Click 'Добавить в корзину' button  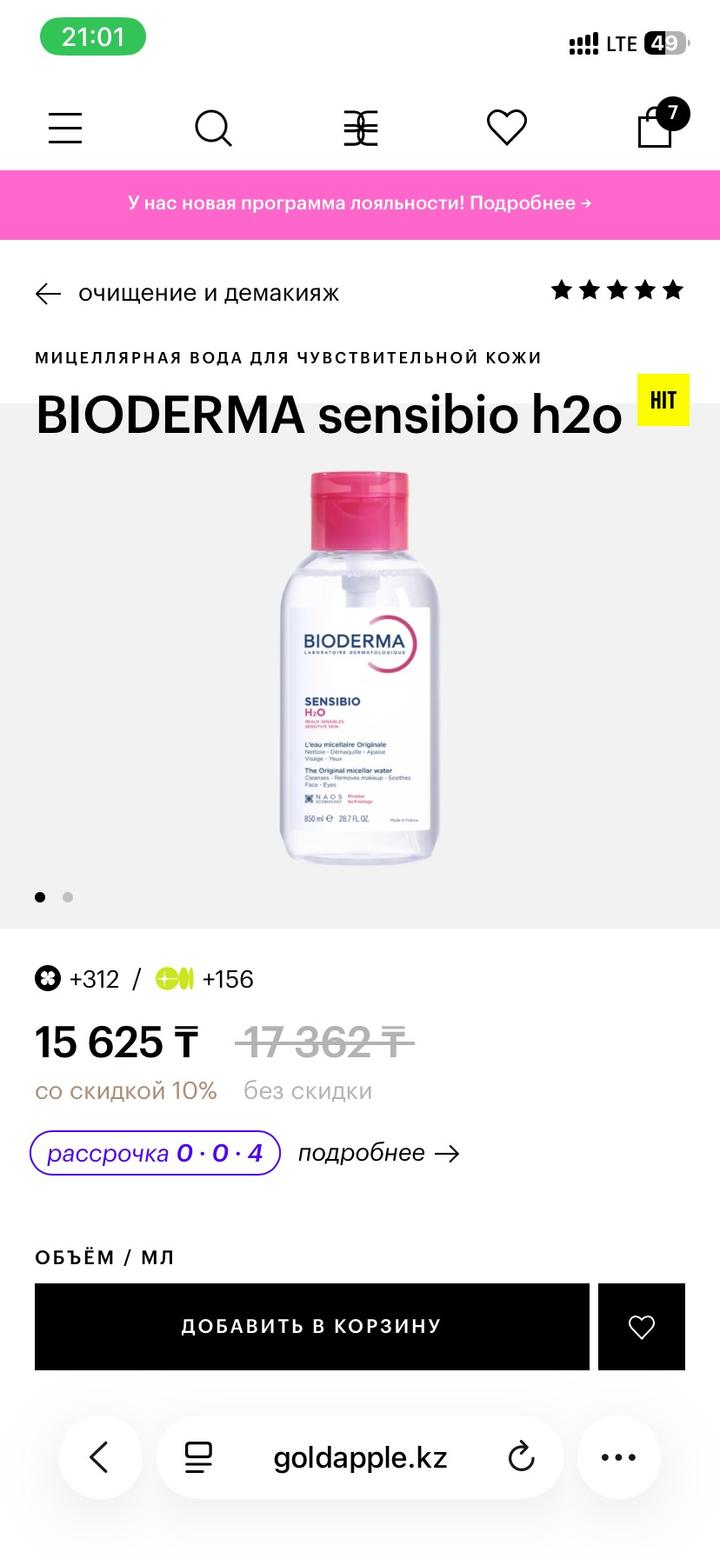[x=310, y=1327]
